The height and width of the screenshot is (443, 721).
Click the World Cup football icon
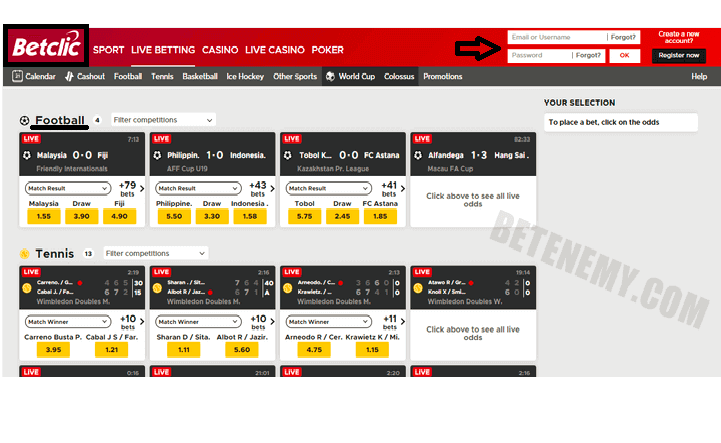330,76
